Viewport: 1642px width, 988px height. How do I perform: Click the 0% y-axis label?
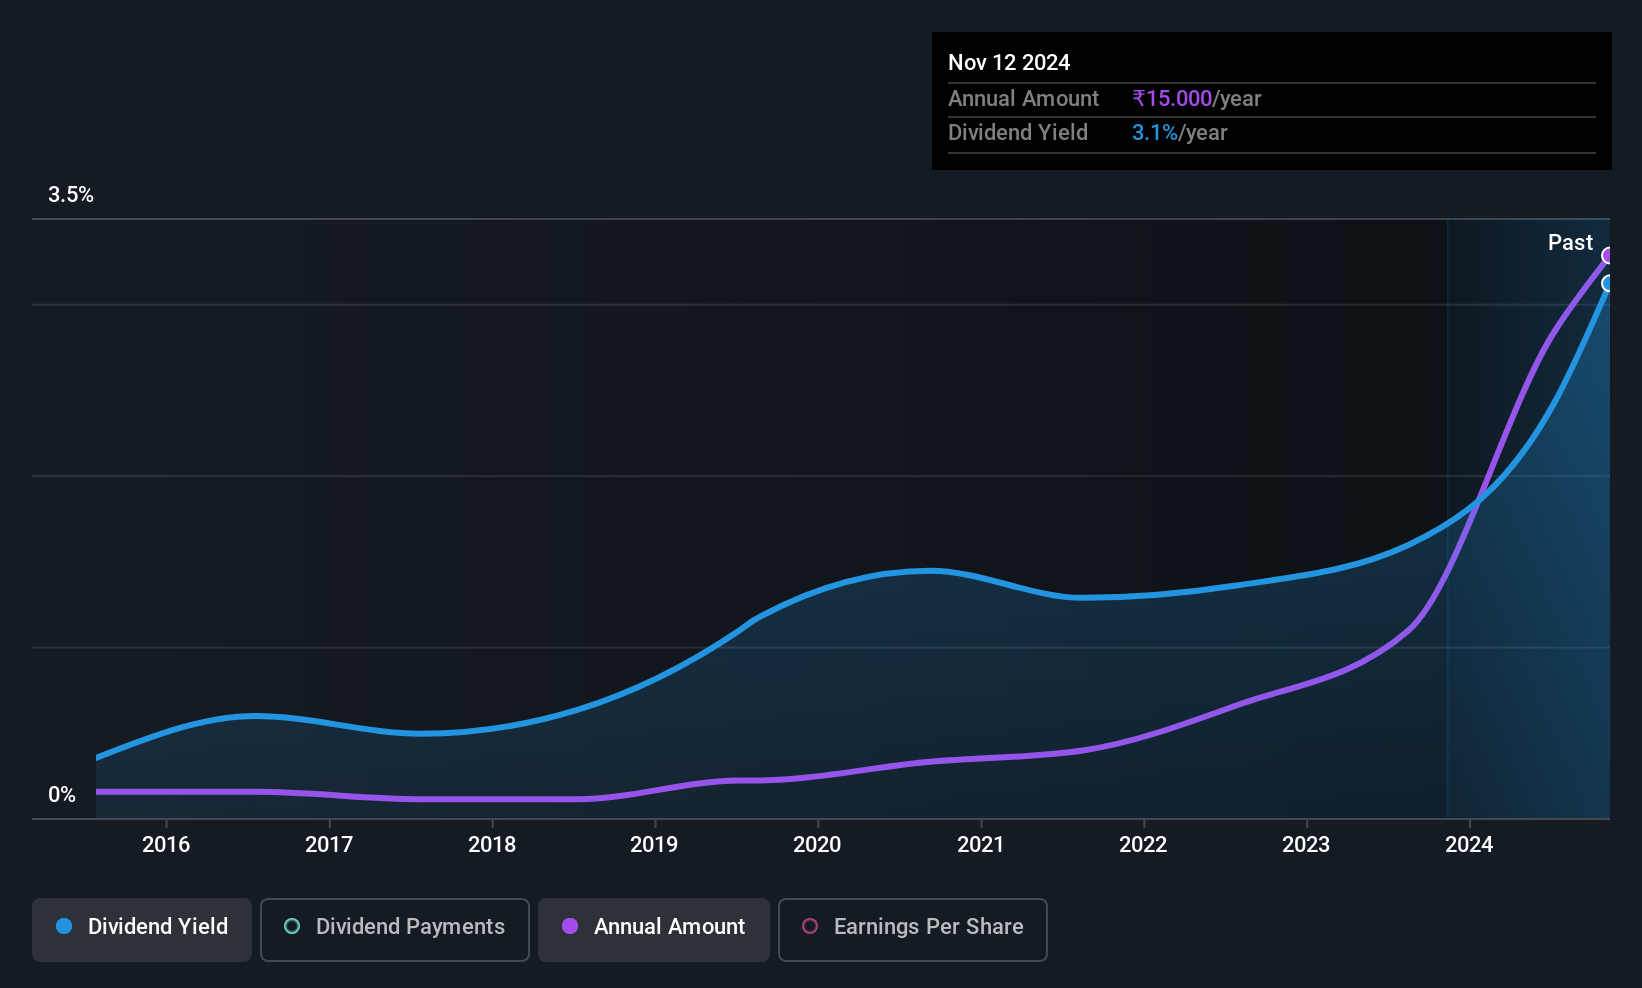pyautogui.click(x=62, y=795)
